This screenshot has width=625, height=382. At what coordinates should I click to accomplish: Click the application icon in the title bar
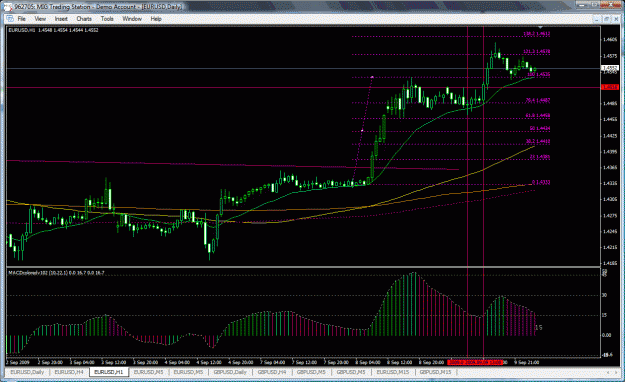[8, 7]
